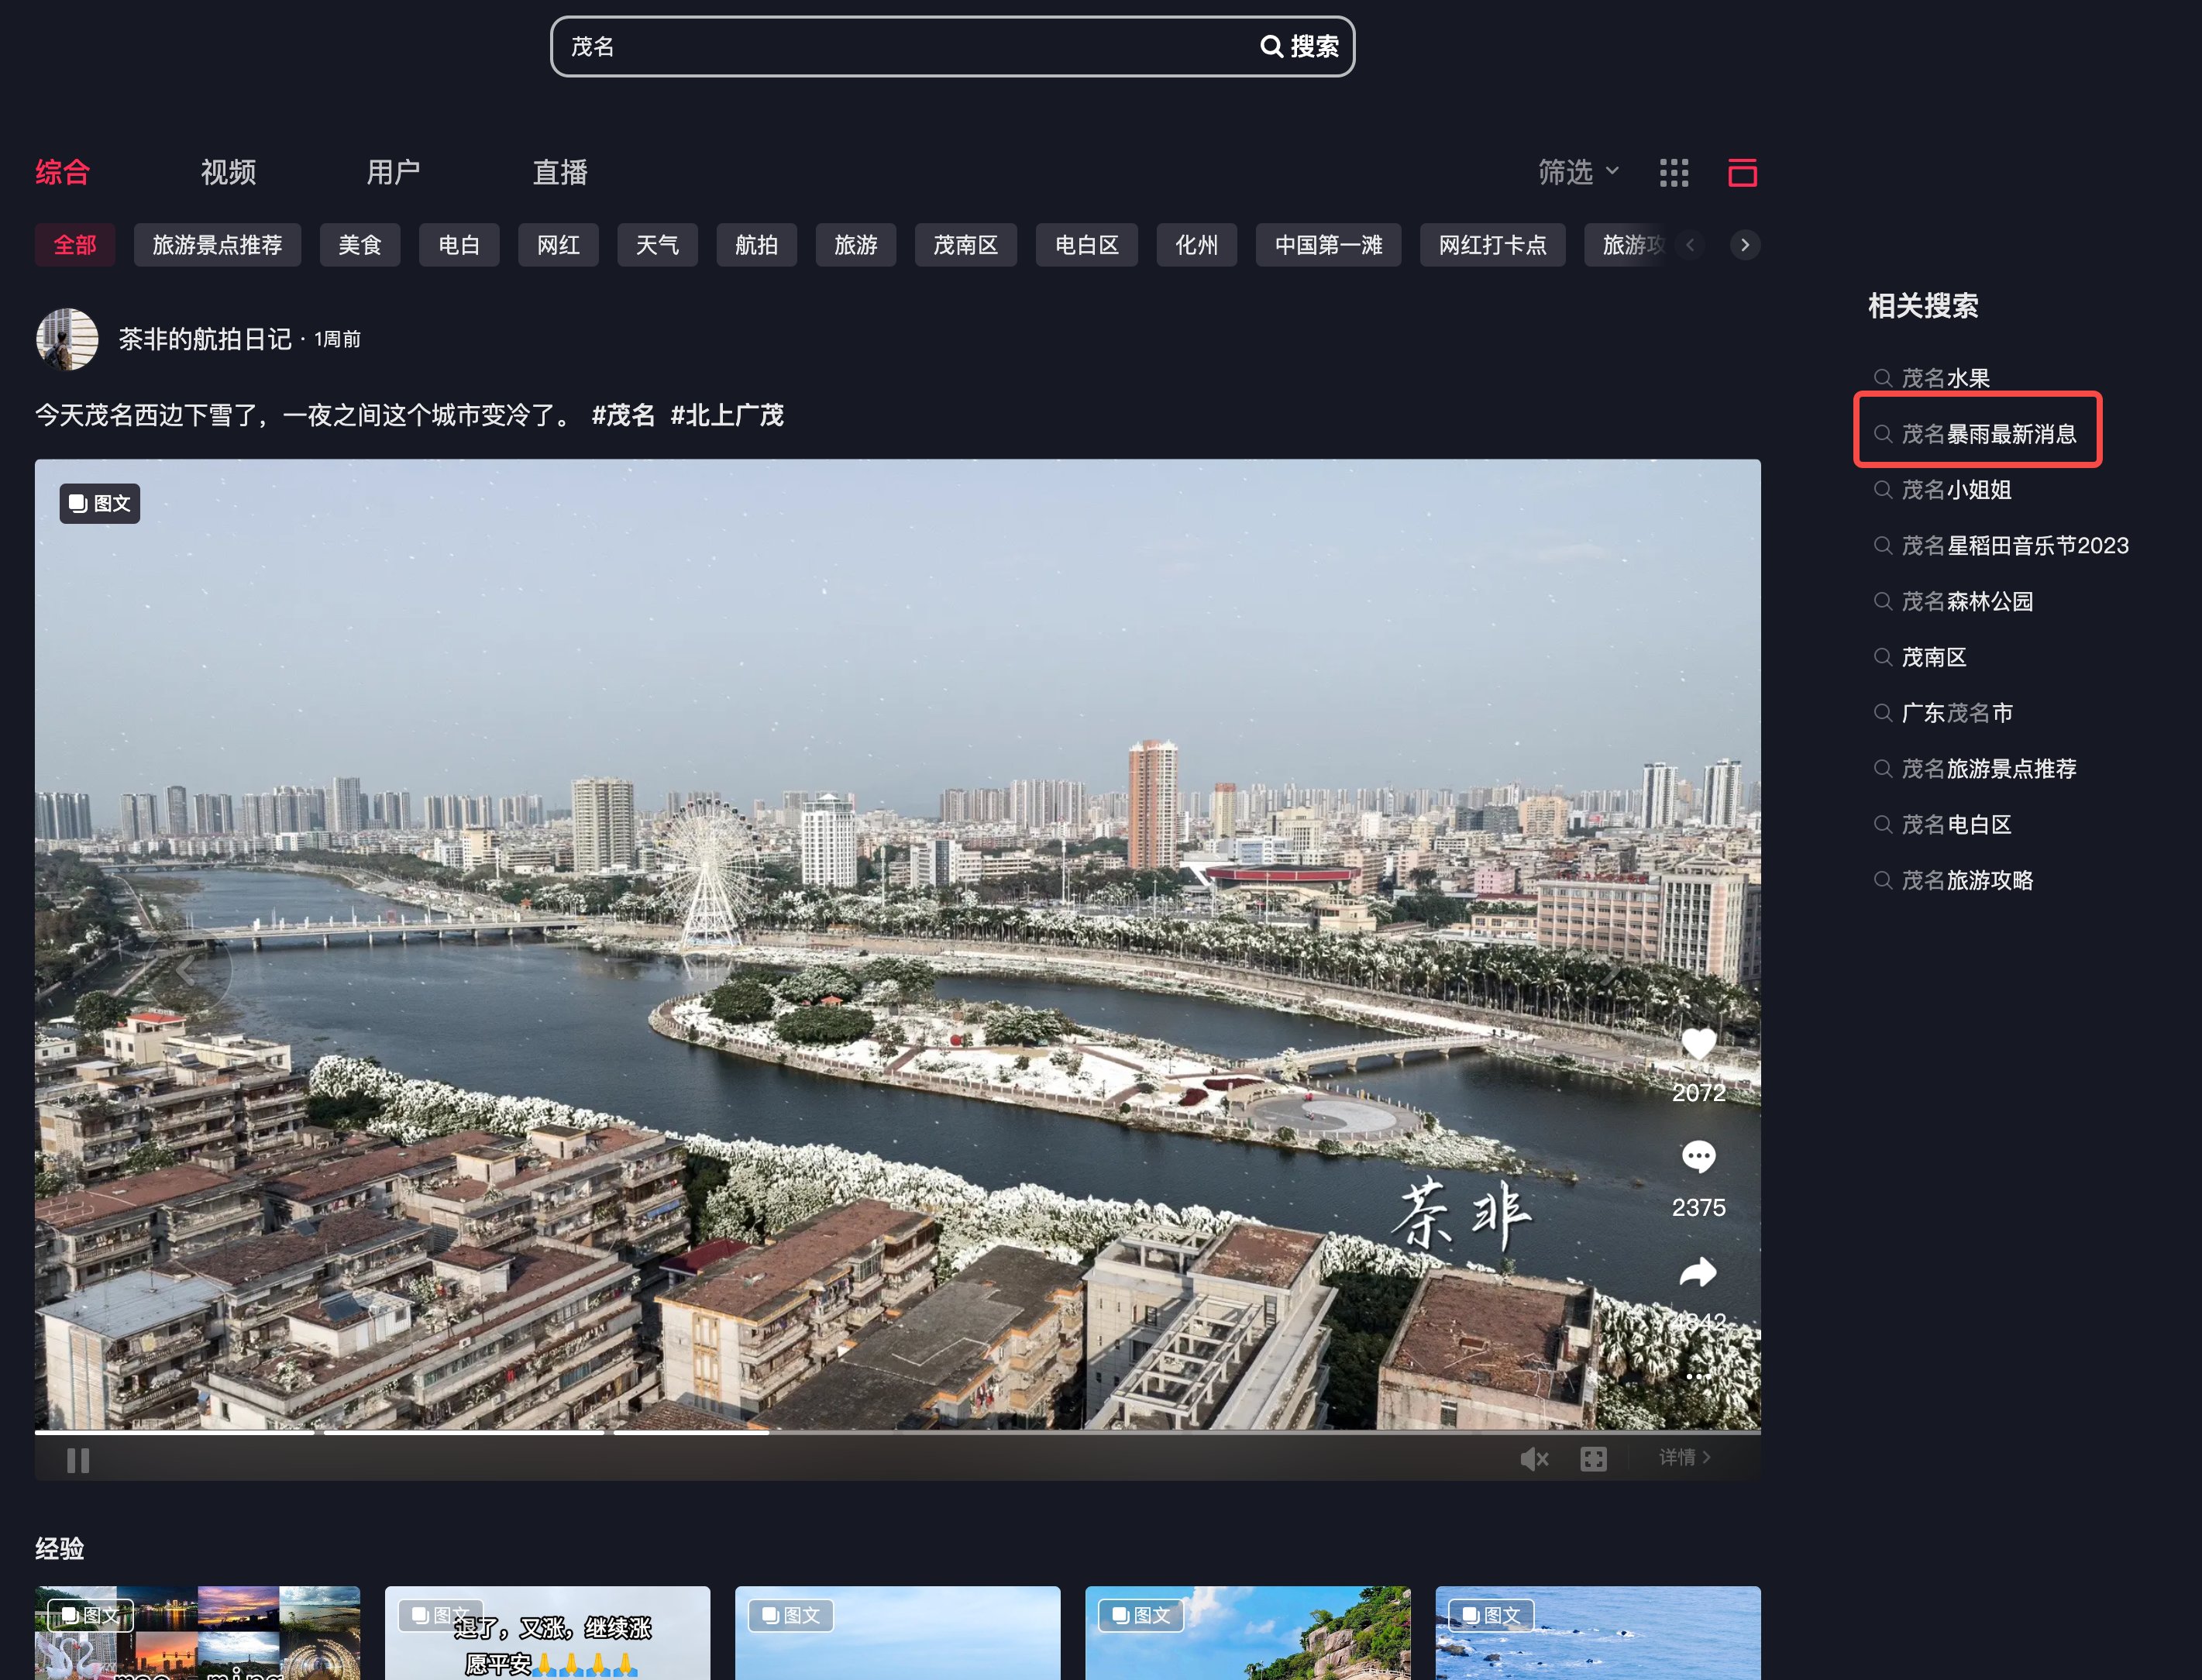The width and height of the screenshot is (2202, 1680).
Task: Switch to the 视频 tab
Action: pyautogui.click(x=228, y=173)
